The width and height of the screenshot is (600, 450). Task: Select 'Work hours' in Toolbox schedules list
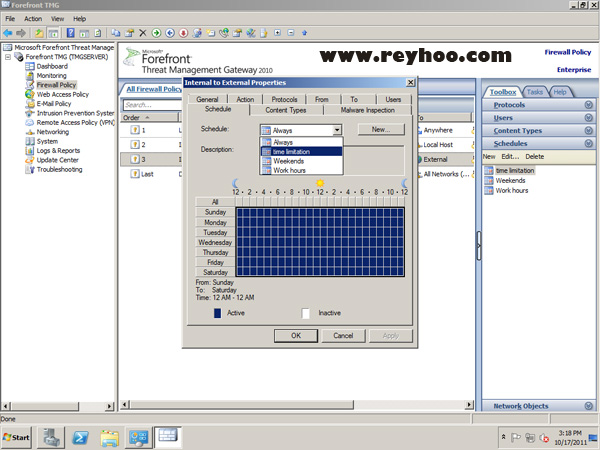(x=512, y=191)
